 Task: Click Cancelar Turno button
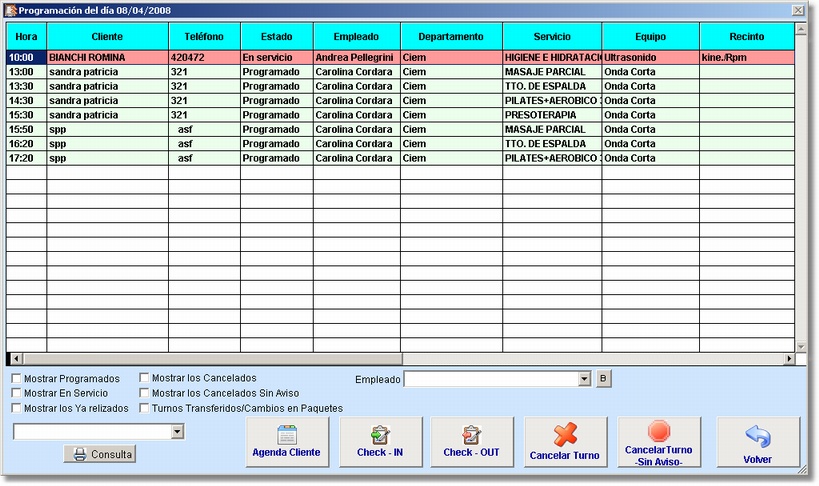click(x=566, y=442)
